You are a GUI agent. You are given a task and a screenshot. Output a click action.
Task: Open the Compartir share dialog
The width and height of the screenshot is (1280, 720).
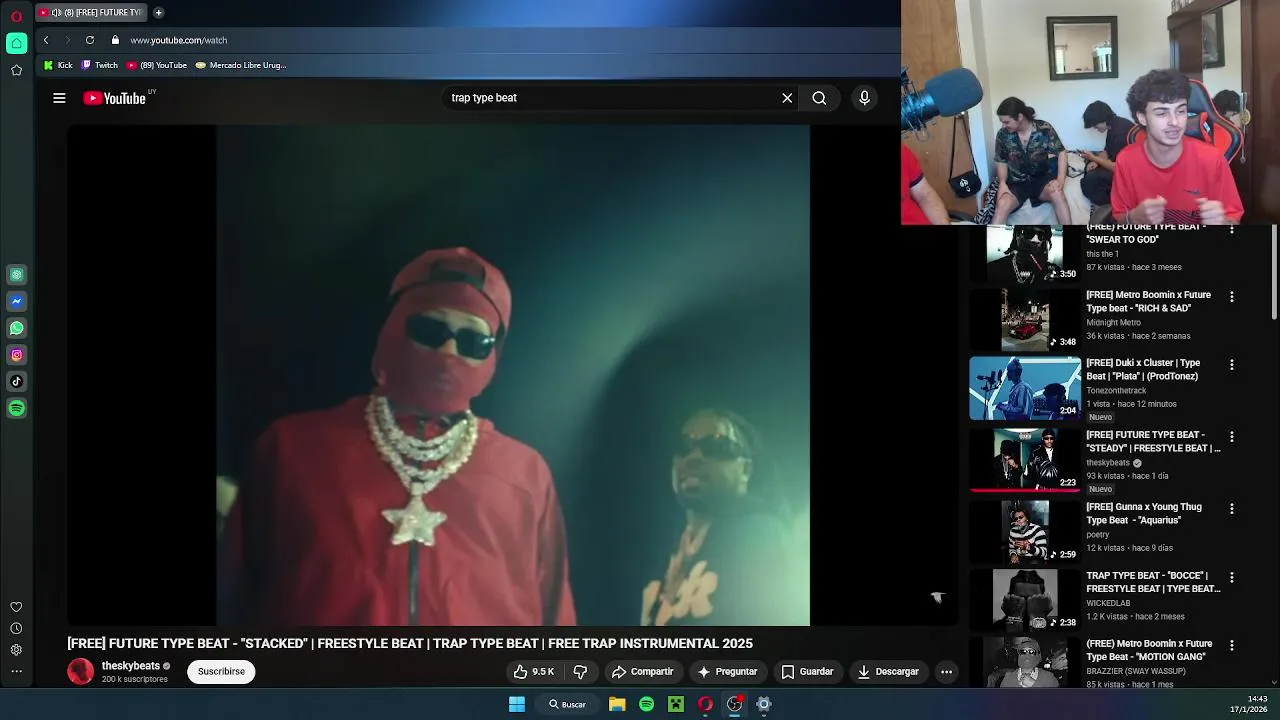pos(643,672)
